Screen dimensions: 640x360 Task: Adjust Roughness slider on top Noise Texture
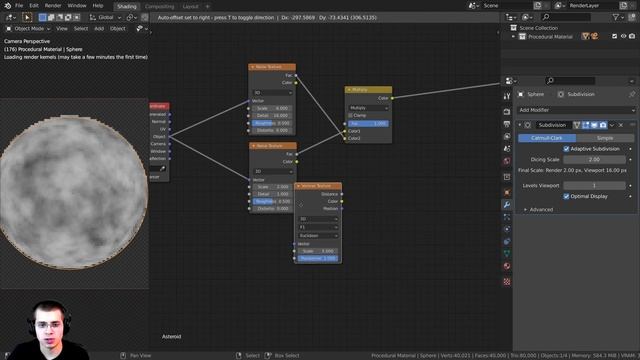pos(271,123)
